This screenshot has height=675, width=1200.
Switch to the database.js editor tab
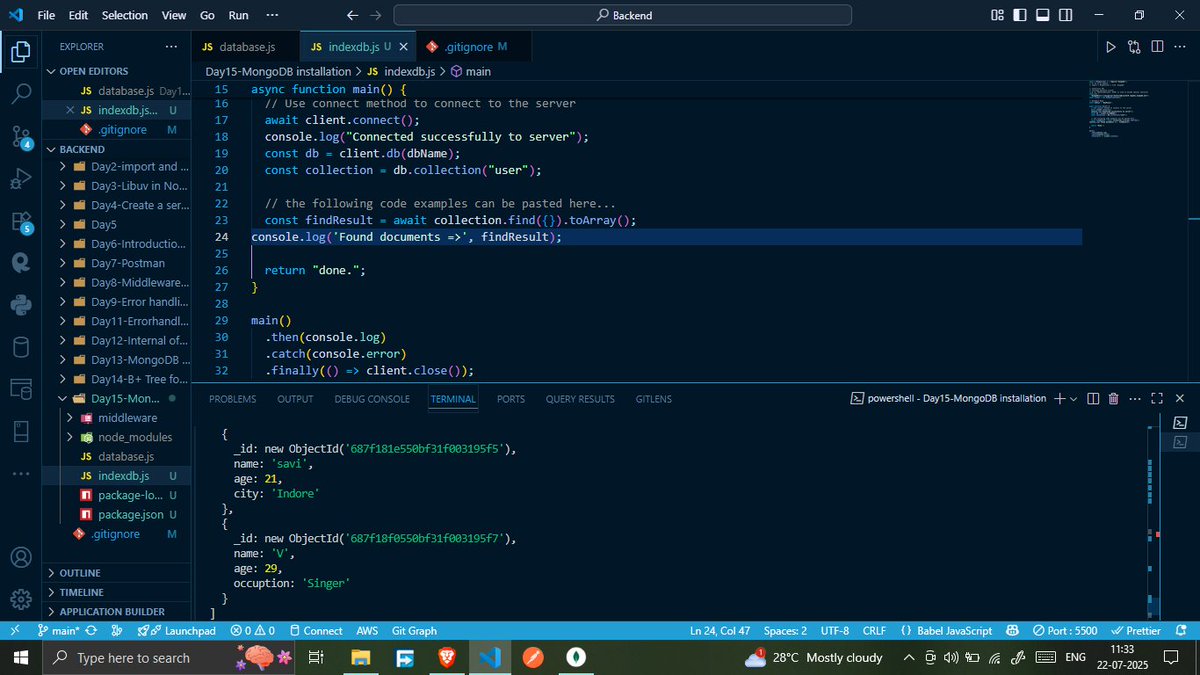click(x=247, y=47)
